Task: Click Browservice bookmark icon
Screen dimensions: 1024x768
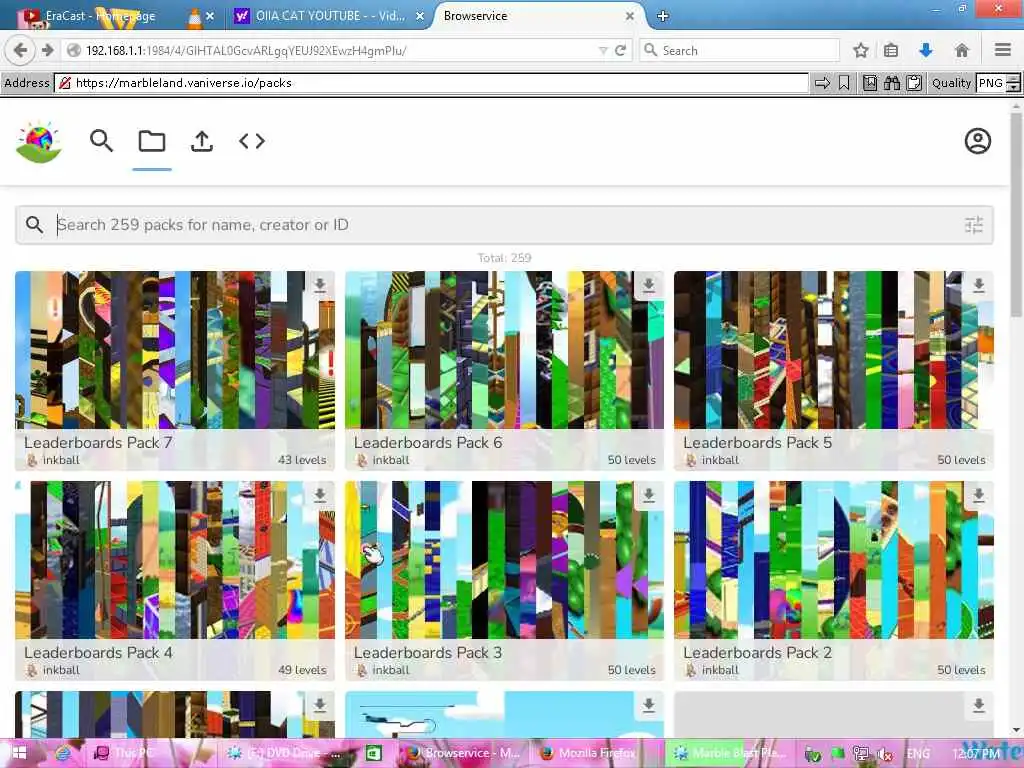Action: click(x=844, y=83)
